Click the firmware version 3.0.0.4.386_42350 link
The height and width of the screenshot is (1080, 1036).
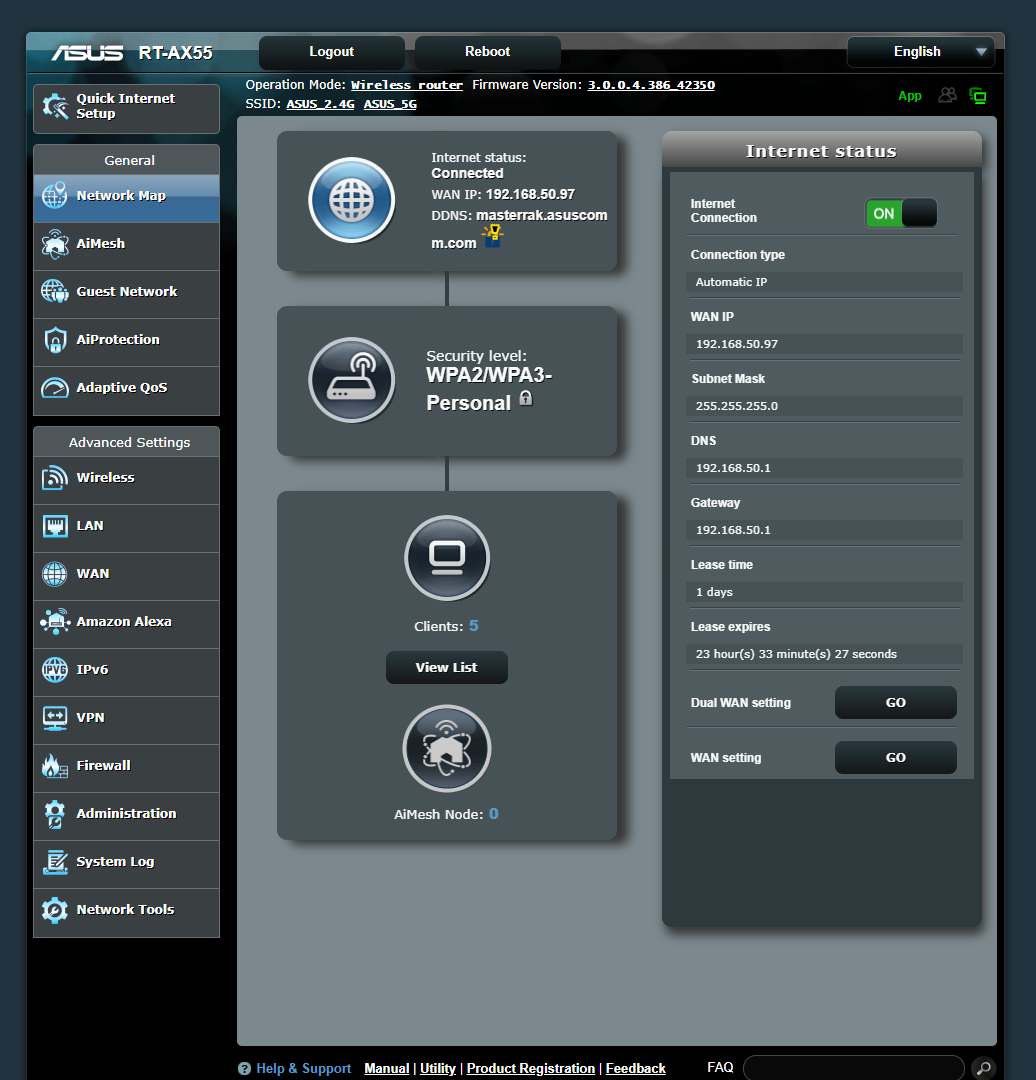click(651, 85)
